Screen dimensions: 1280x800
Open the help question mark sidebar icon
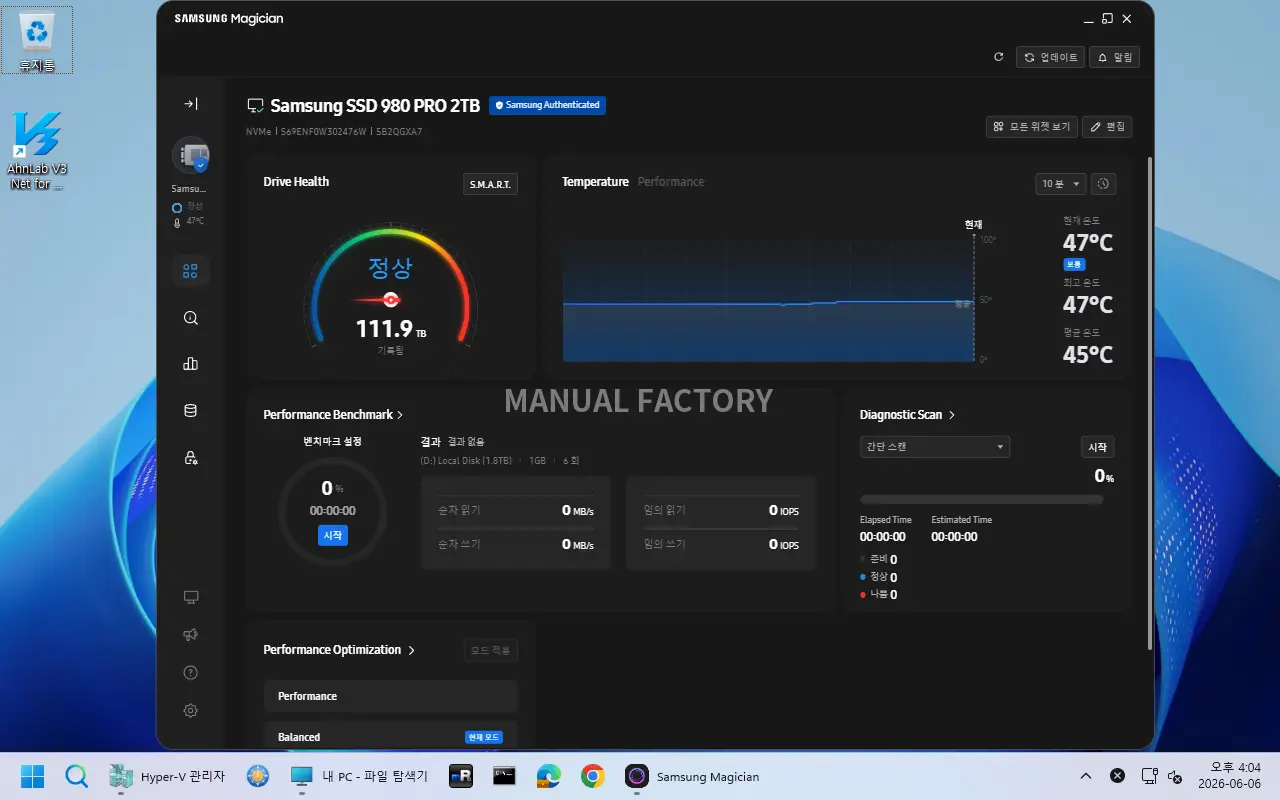tap(190, 673)
